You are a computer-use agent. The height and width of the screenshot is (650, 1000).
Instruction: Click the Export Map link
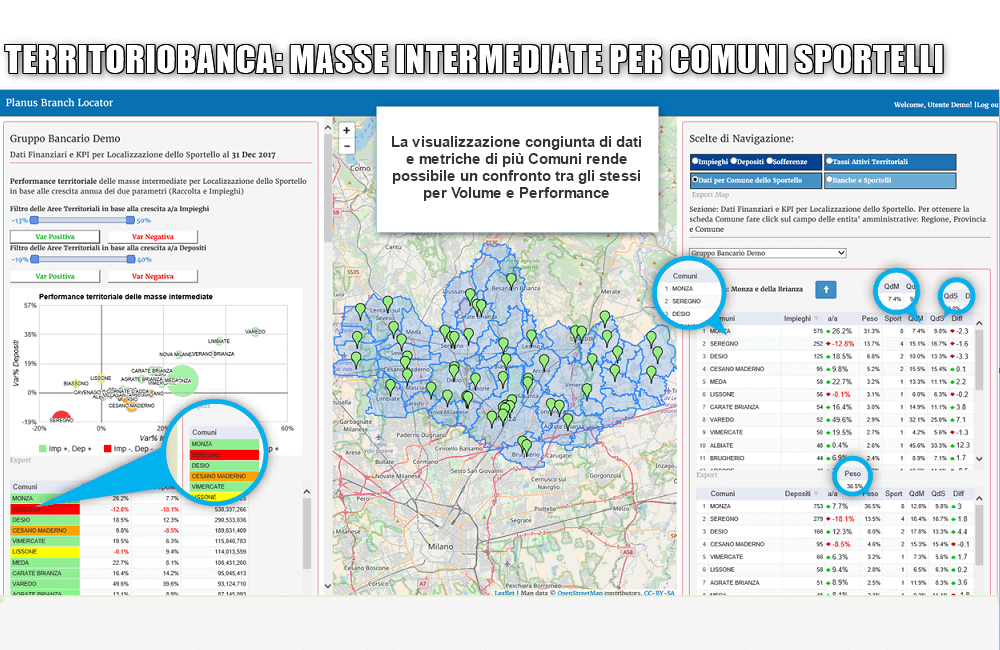tap(710, 195)
